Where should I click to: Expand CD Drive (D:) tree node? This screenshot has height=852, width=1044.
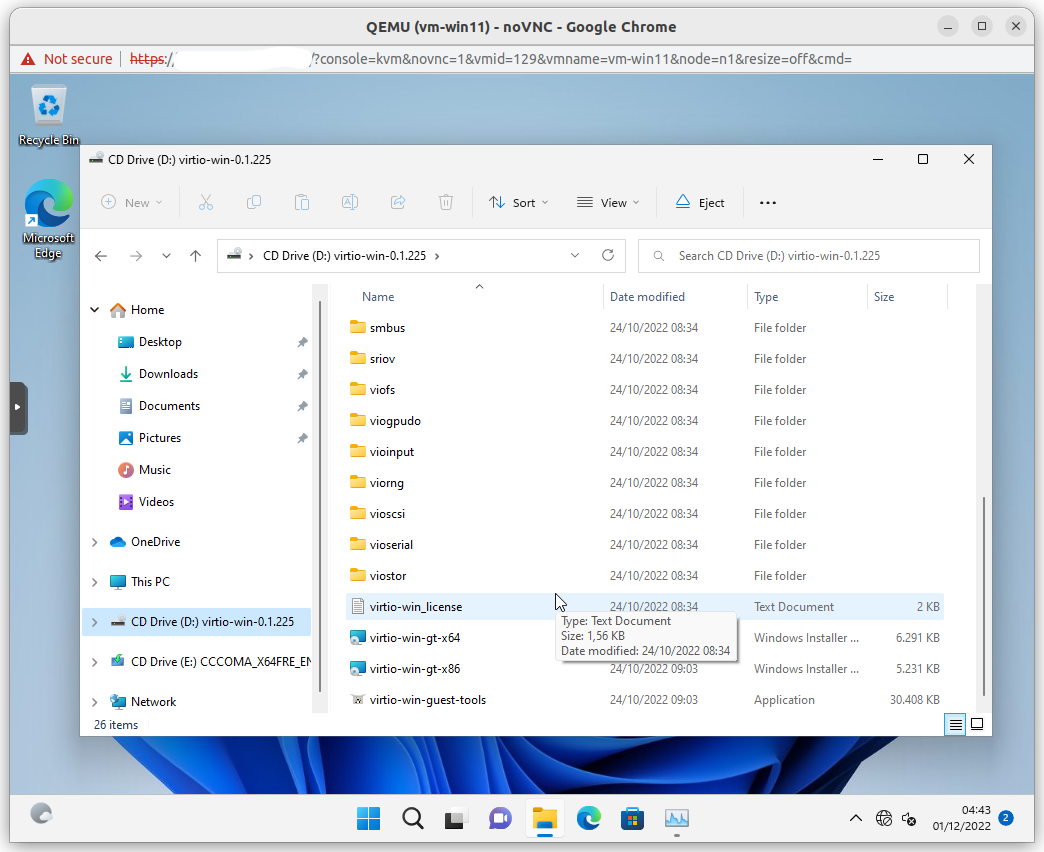95,622
